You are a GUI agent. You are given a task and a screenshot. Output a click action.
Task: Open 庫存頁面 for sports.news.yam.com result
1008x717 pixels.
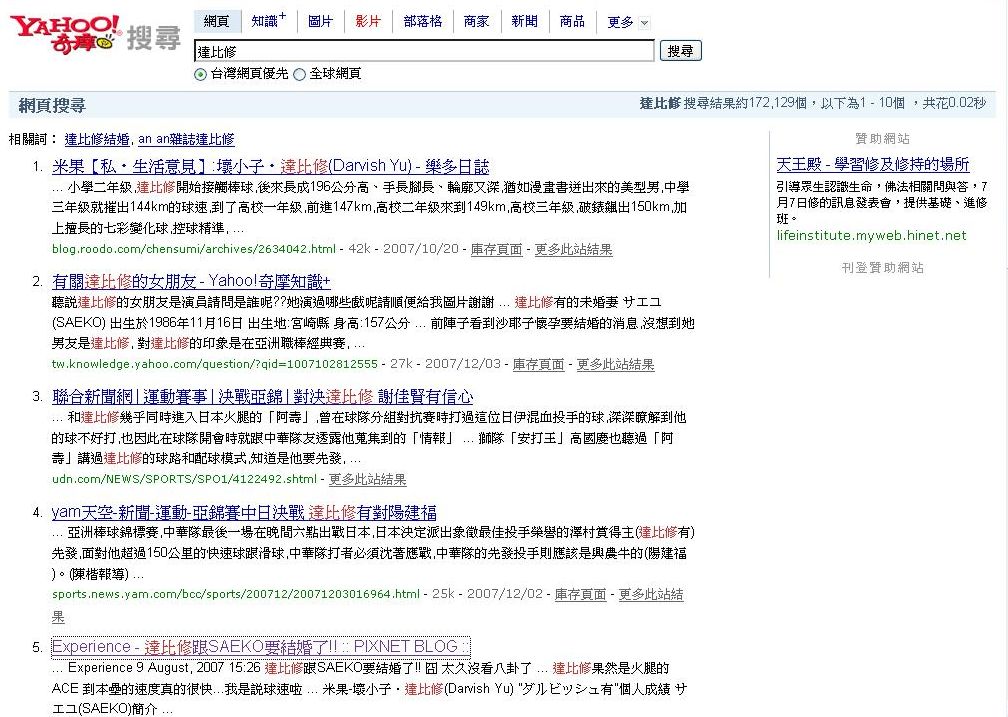click(x=580, y=594)
